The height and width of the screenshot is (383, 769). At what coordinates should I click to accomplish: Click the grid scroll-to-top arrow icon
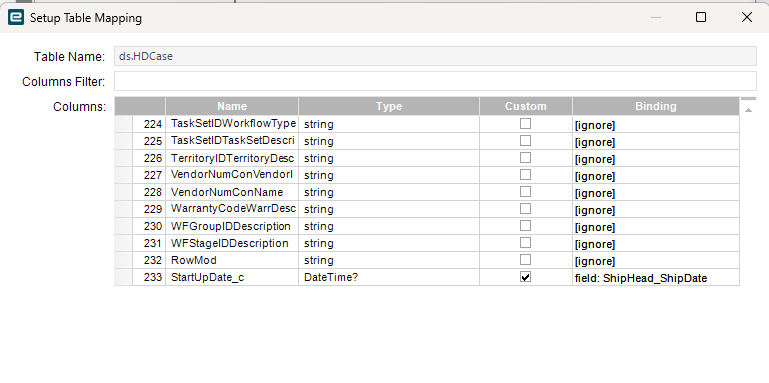pyautogui.click(x=748, y=110)
